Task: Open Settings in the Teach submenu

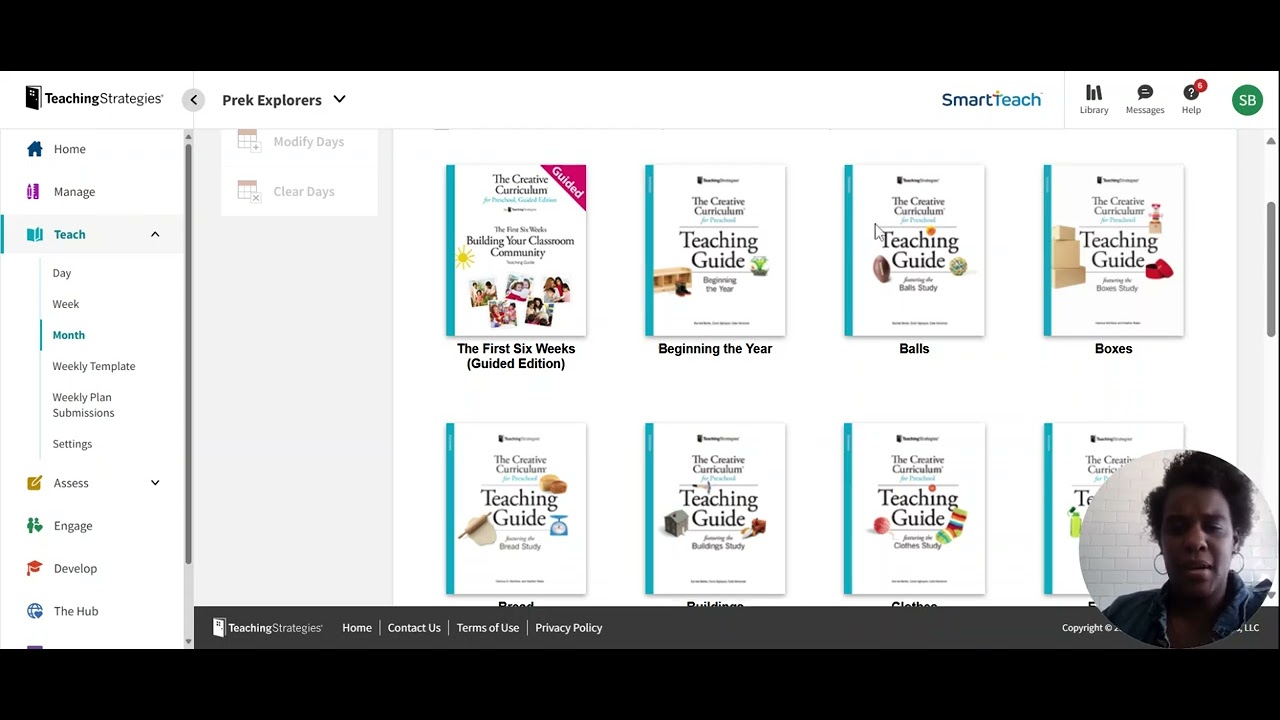Action: coord(72,444)
